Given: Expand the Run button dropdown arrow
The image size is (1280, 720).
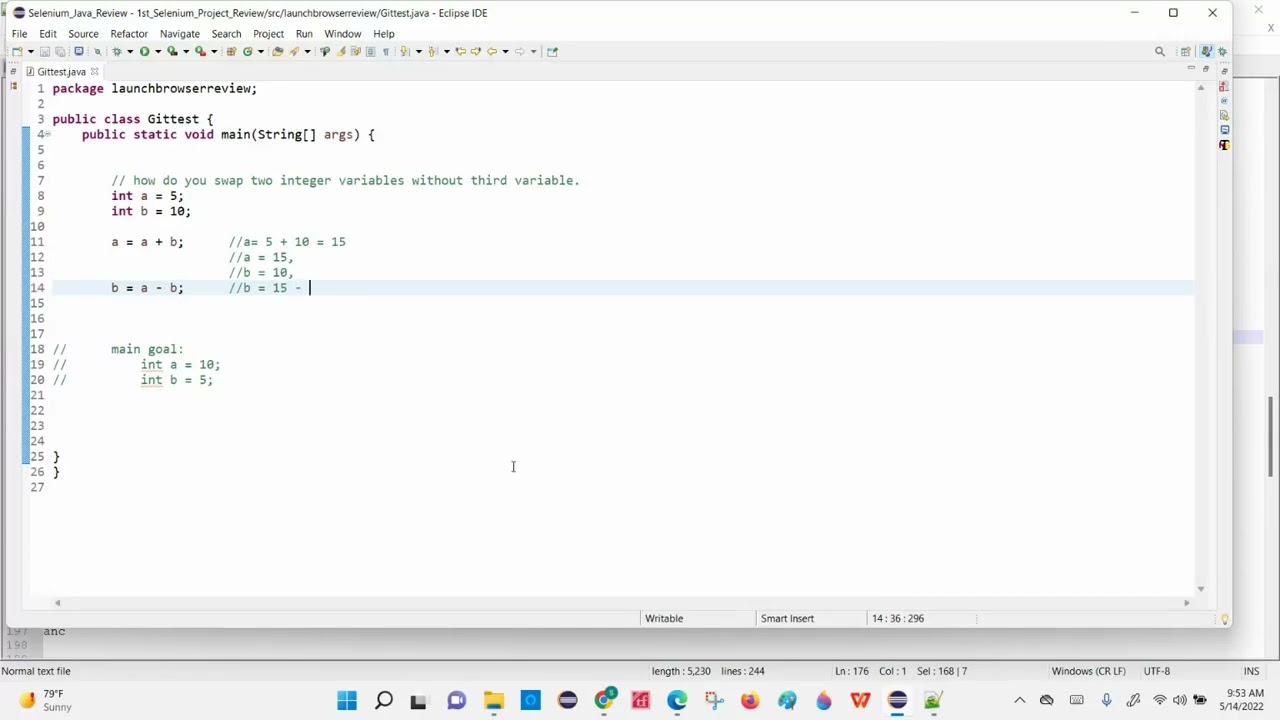Looking at the screenshot, I should tap(158, 51).
